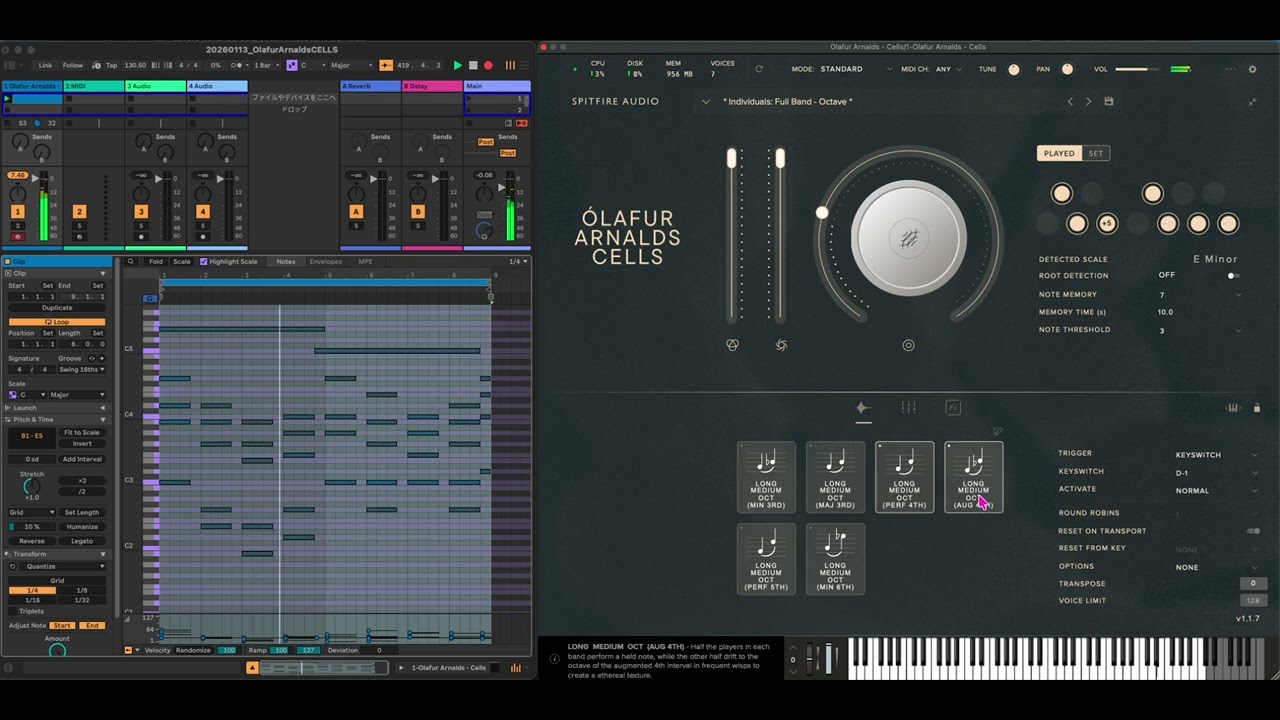Enable Highlight Scale checkbox
1280x720 pixels.
pyautogui.click(x=204, y=262)
